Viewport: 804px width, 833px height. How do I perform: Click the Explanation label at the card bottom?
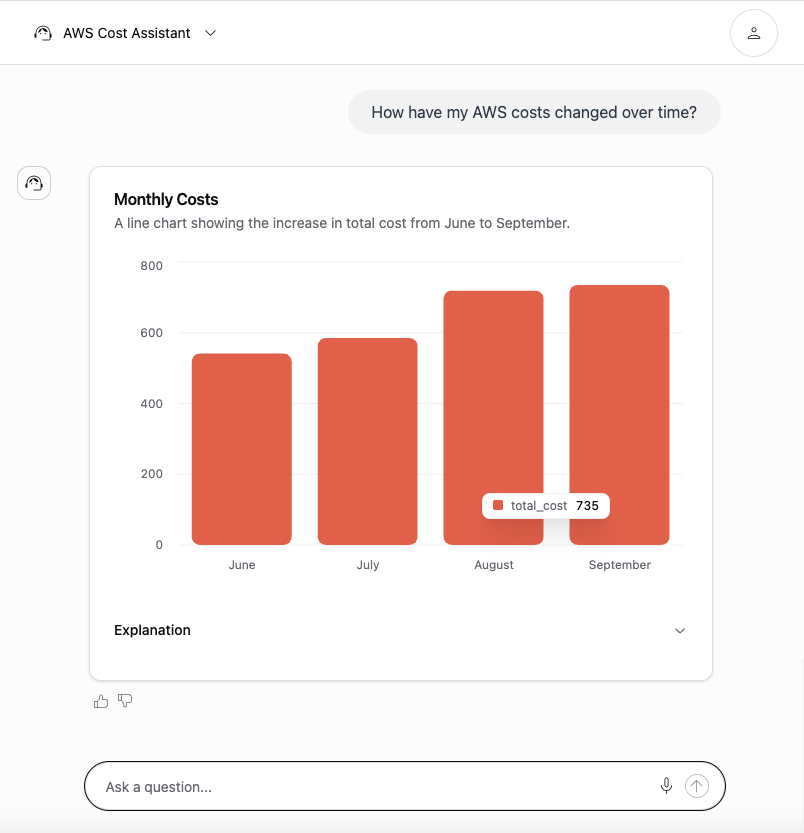click(x=152, y=630)
